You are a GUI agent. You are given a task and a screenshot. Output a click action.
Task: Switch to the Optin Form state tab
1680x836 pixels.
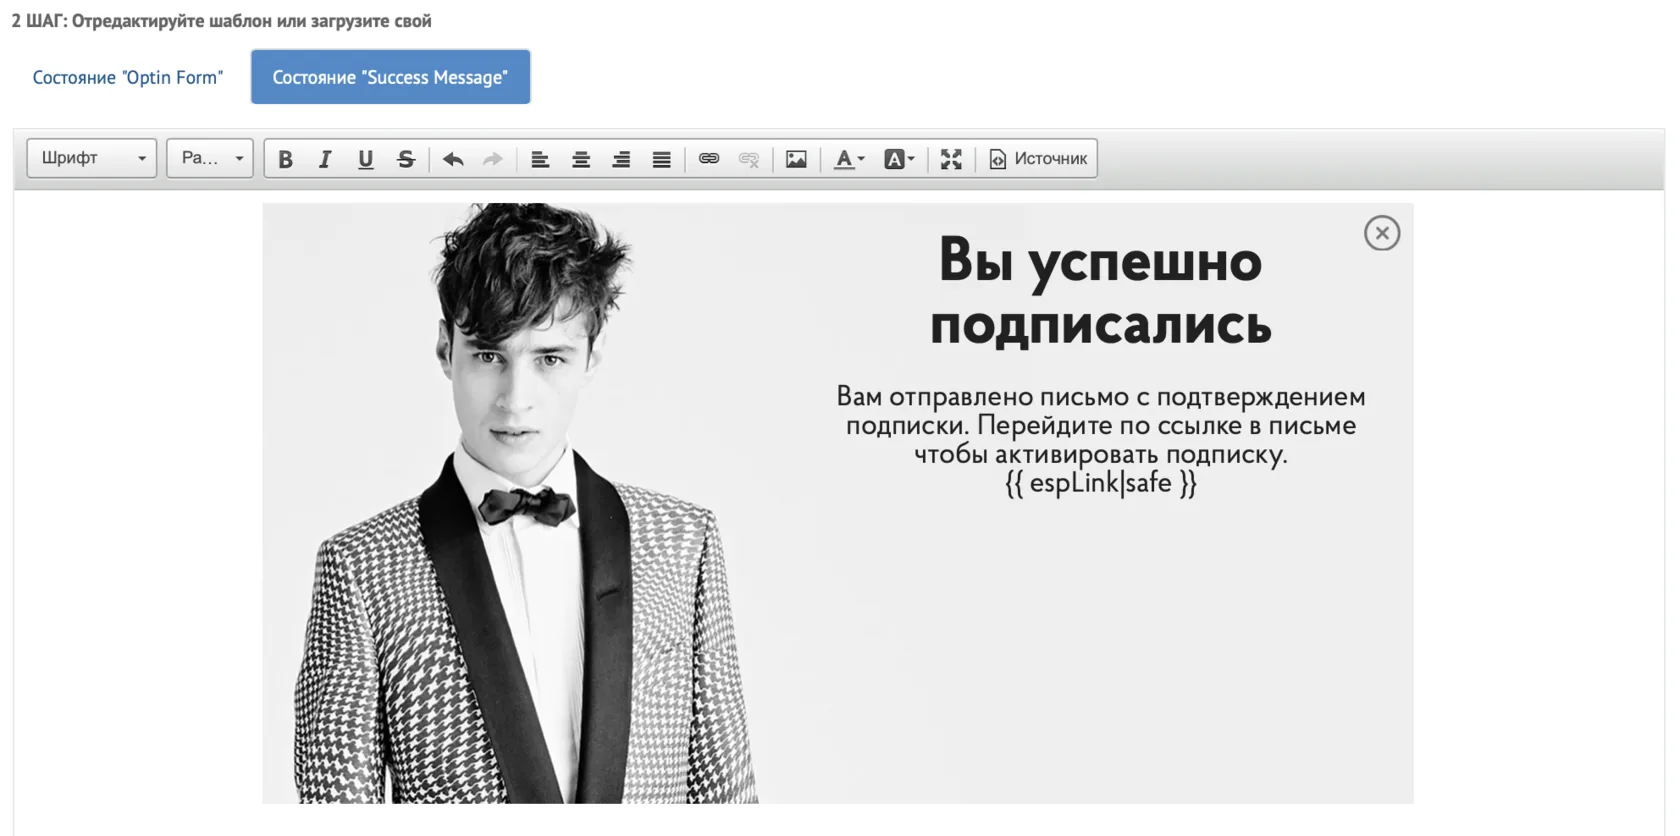pos(128,77)
